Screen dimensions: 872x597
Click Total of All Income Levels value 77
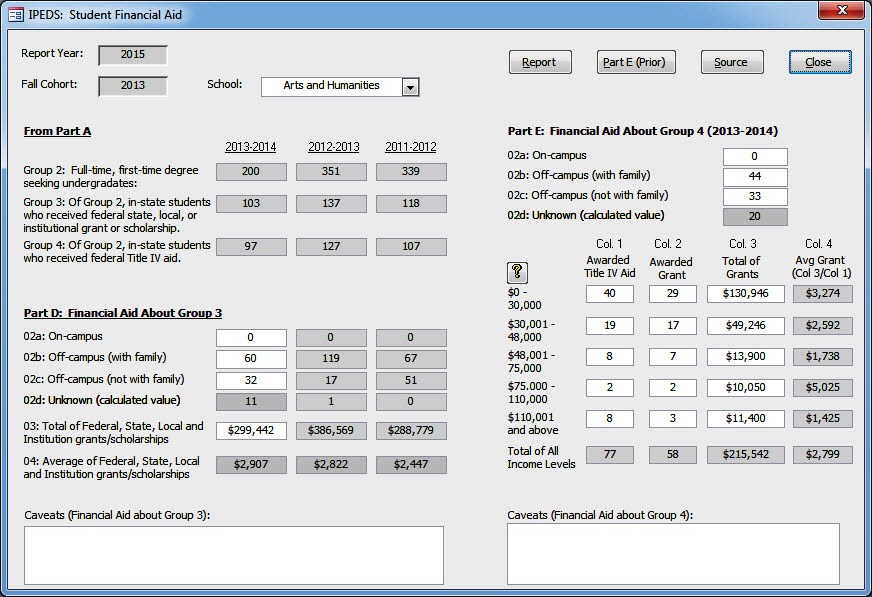610,455
